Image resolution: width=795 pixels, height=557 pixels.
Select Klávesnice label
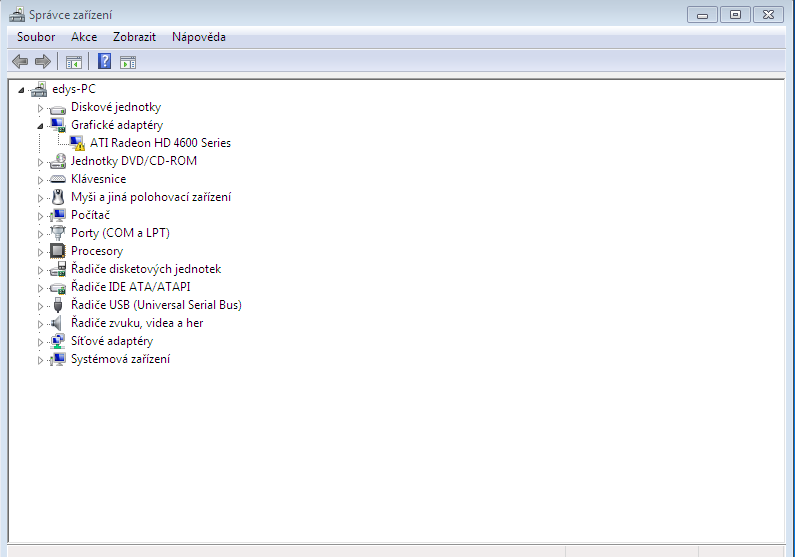[x=98, y=179]
